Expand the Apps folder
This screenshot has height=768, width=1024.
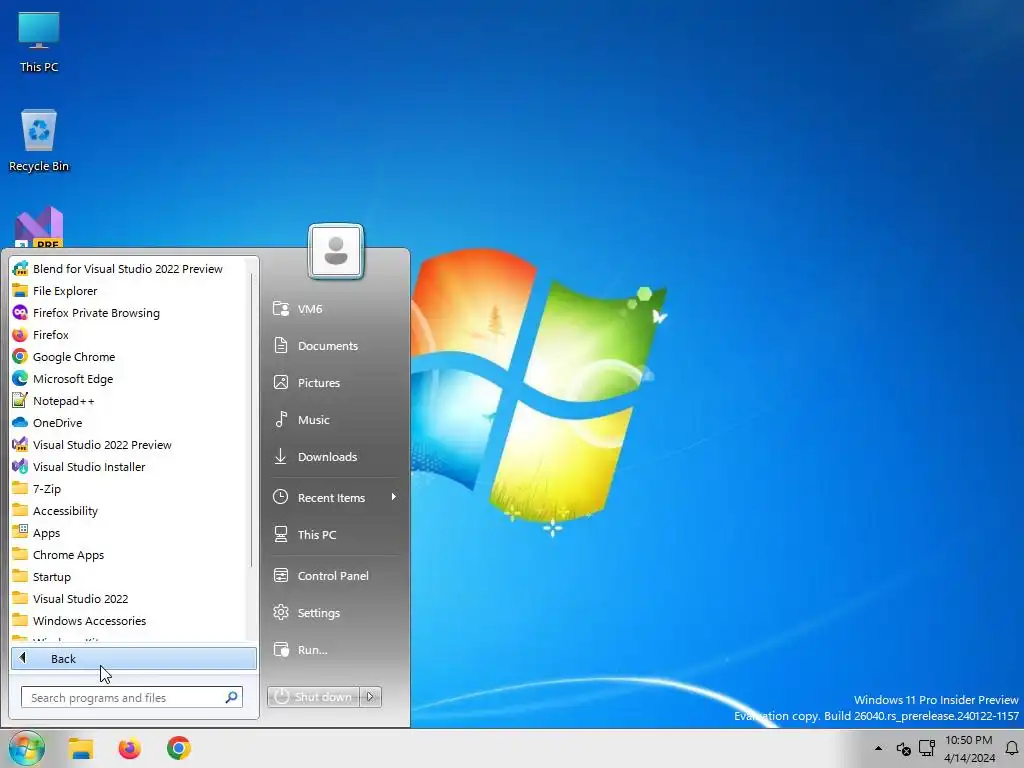pos(127,533)
